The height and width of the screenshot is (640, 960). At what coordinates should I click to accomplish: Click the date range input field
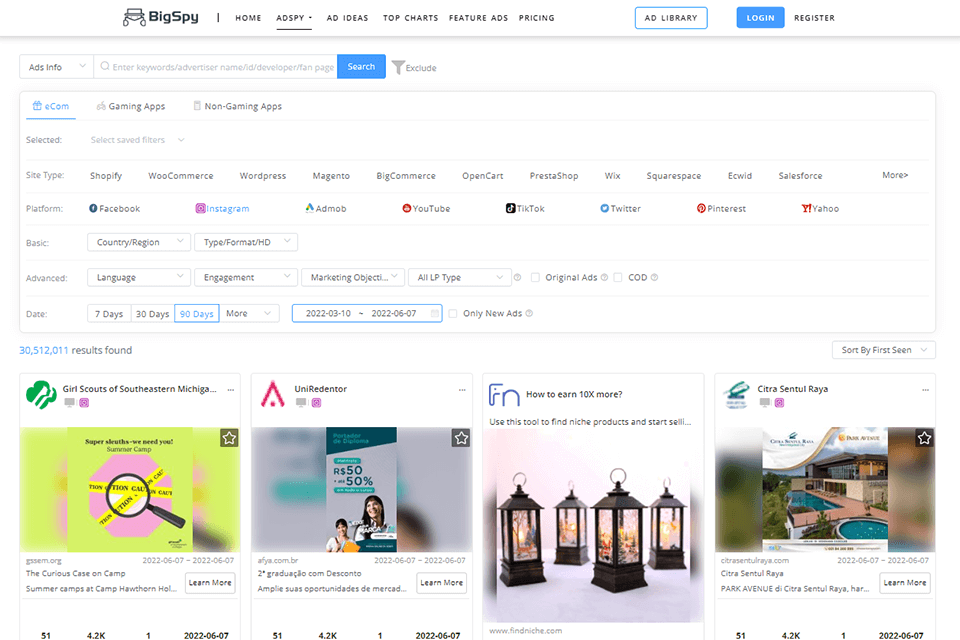367,313
